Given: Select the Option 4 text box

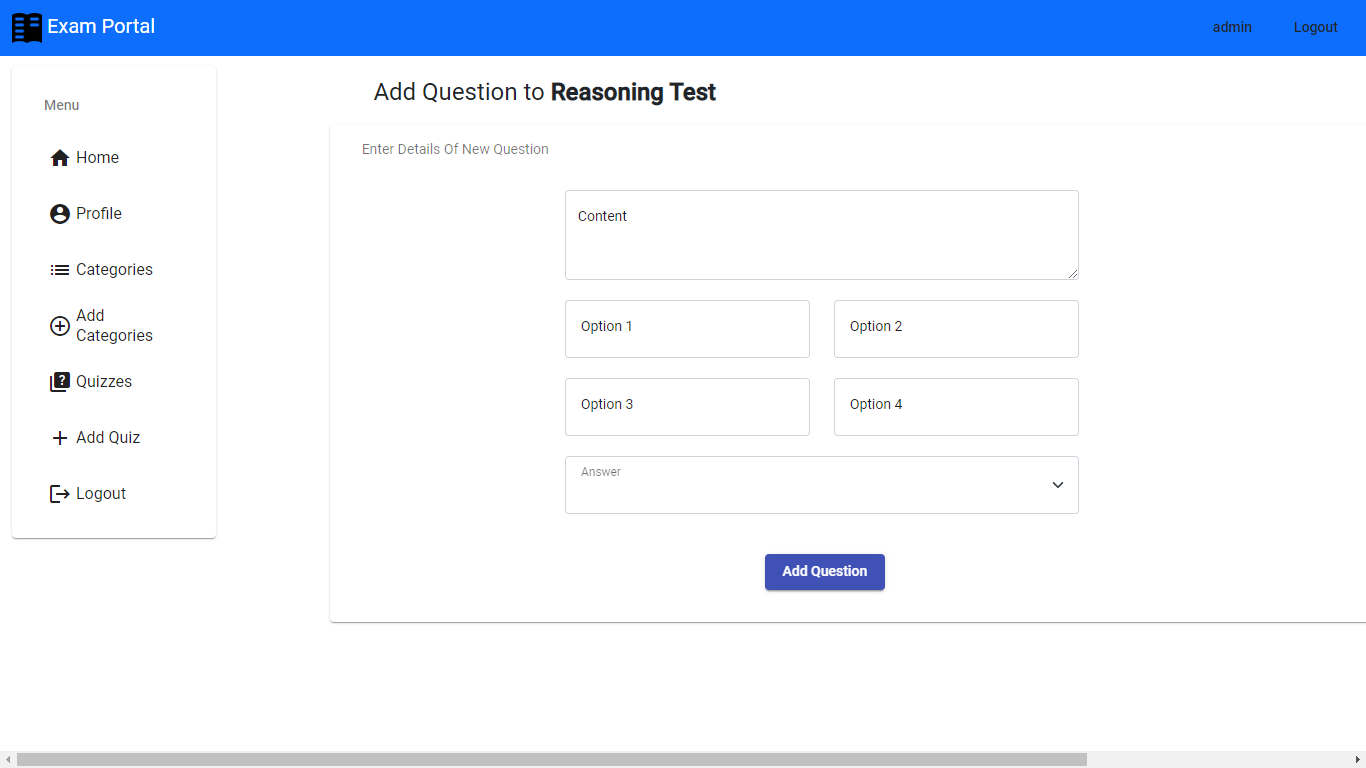Looking at the screenshot, I should 955,406.
